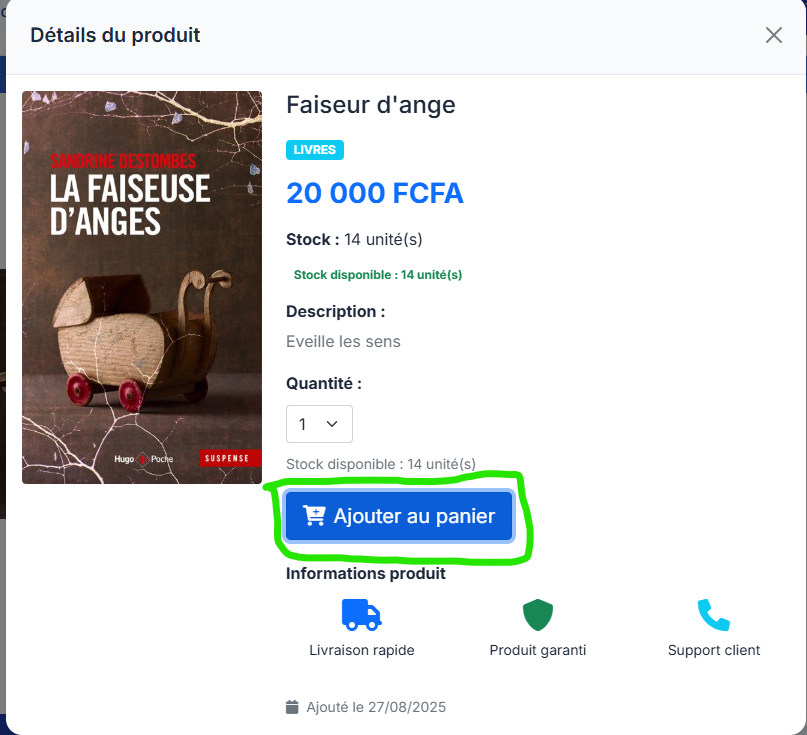Click the calendar icon beside the added date

pos(292,707)
